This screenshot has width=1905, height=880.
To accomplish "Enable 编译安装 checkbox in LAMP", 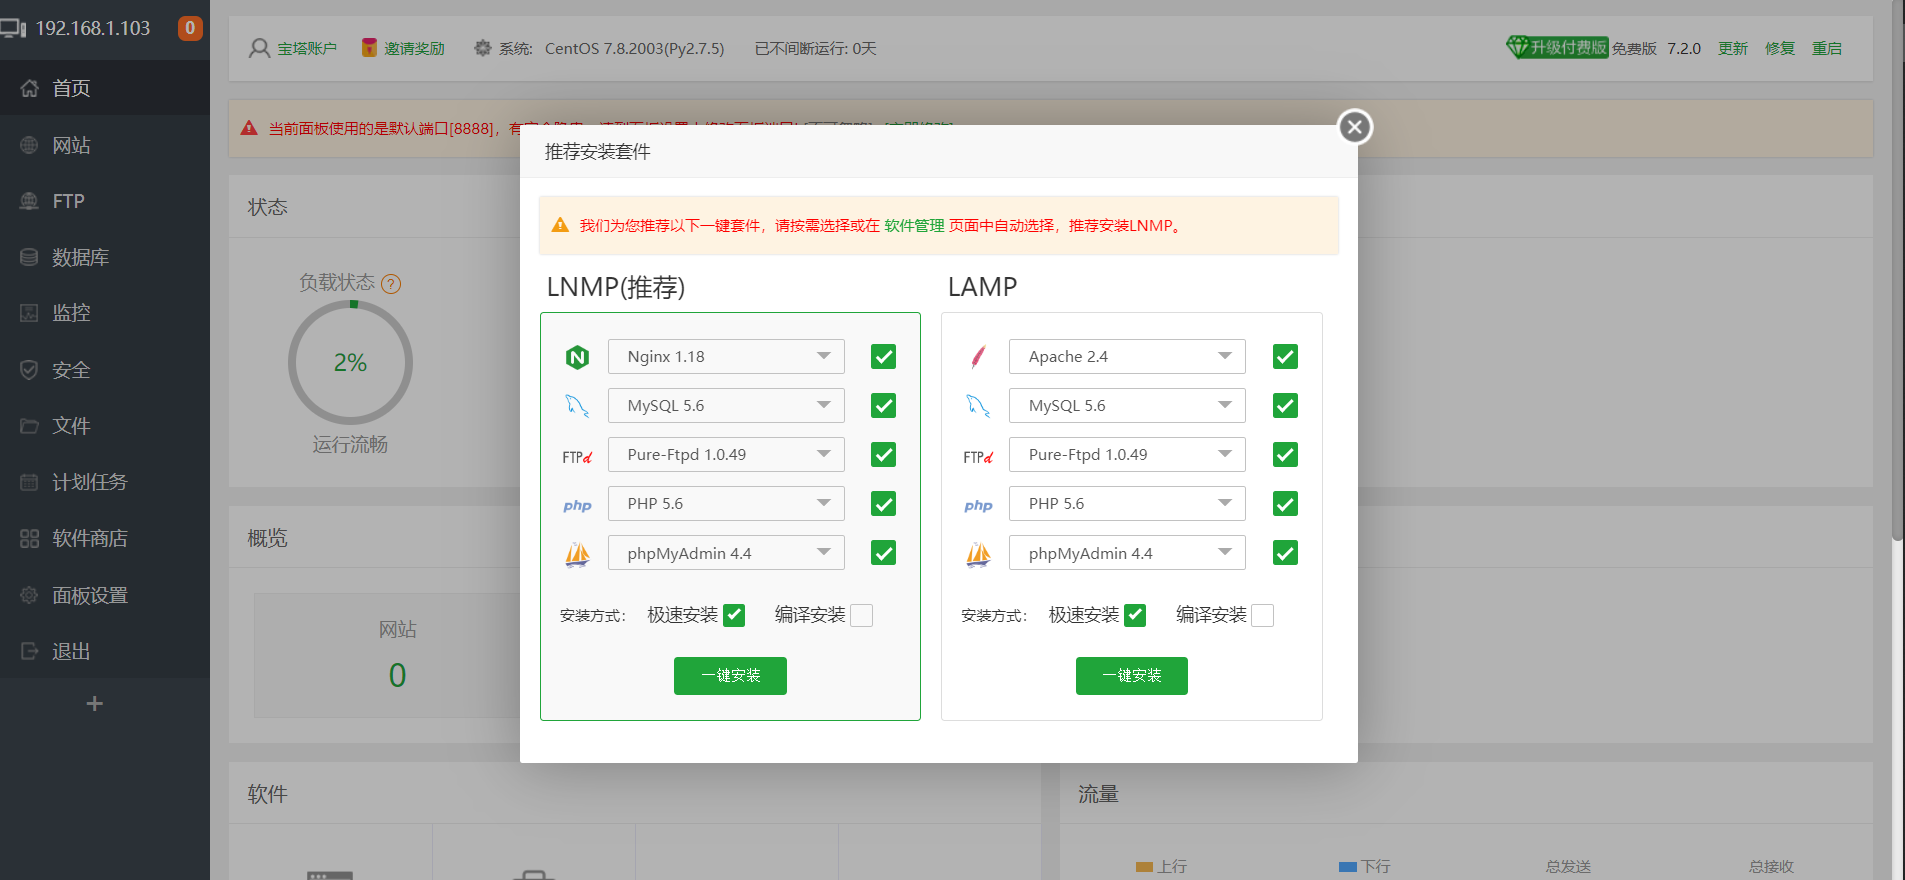I will 1263,615.
